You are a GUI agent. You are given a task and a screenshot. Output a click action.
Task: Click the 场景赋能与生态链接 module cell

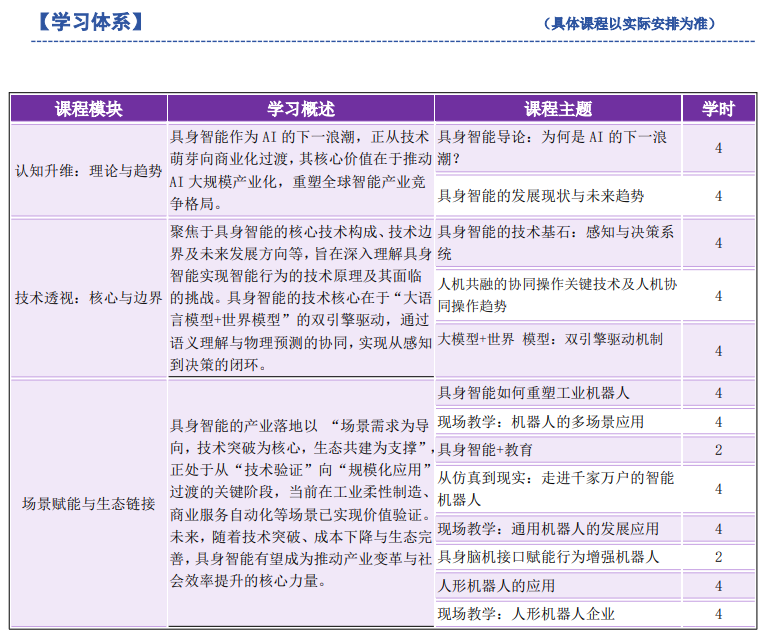coord(88,503)
